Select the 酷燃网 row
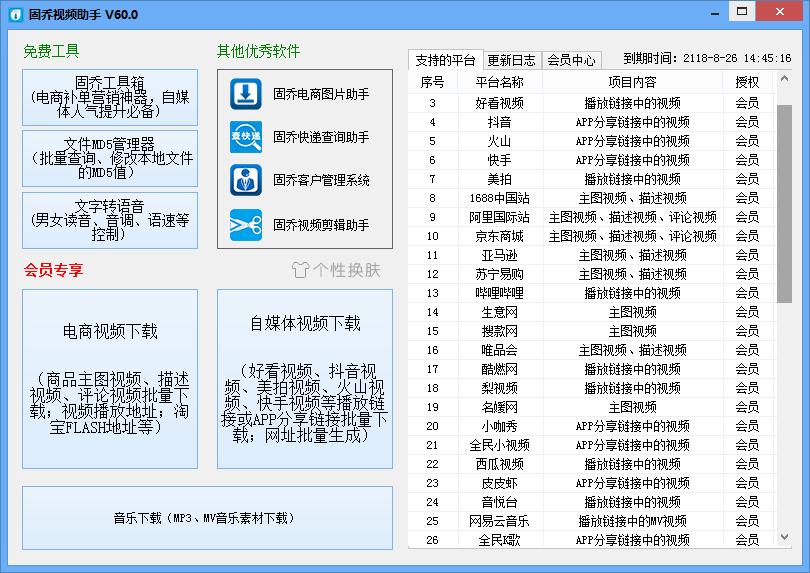Screen dimensions: 810x573 (x=591, y=369)
